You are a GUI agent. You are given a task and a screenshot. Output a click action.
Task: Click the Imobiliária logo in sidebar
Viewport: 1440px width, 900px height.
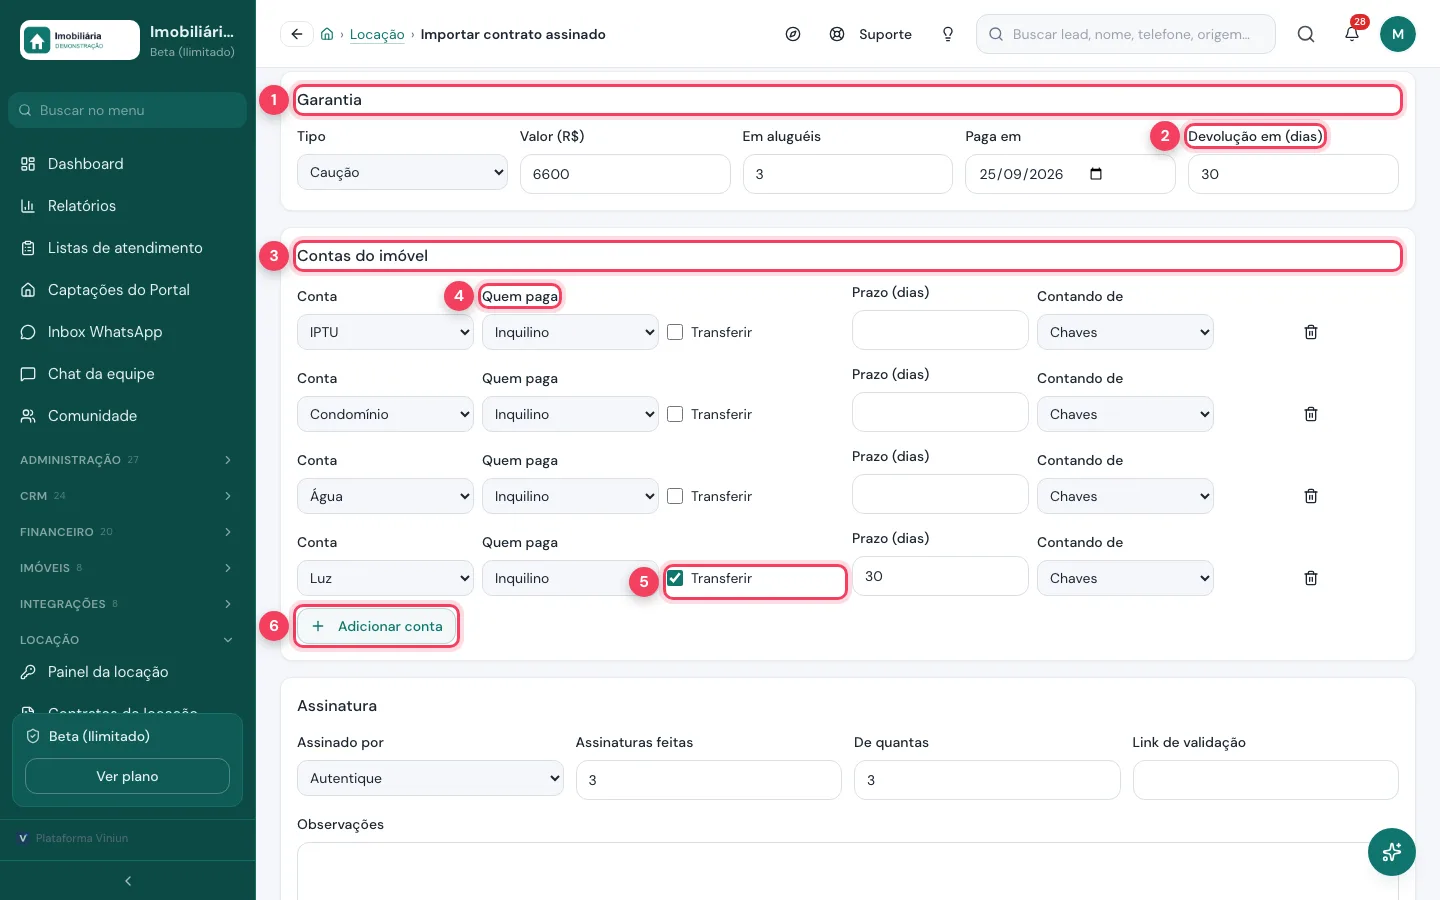coord(80,40)
